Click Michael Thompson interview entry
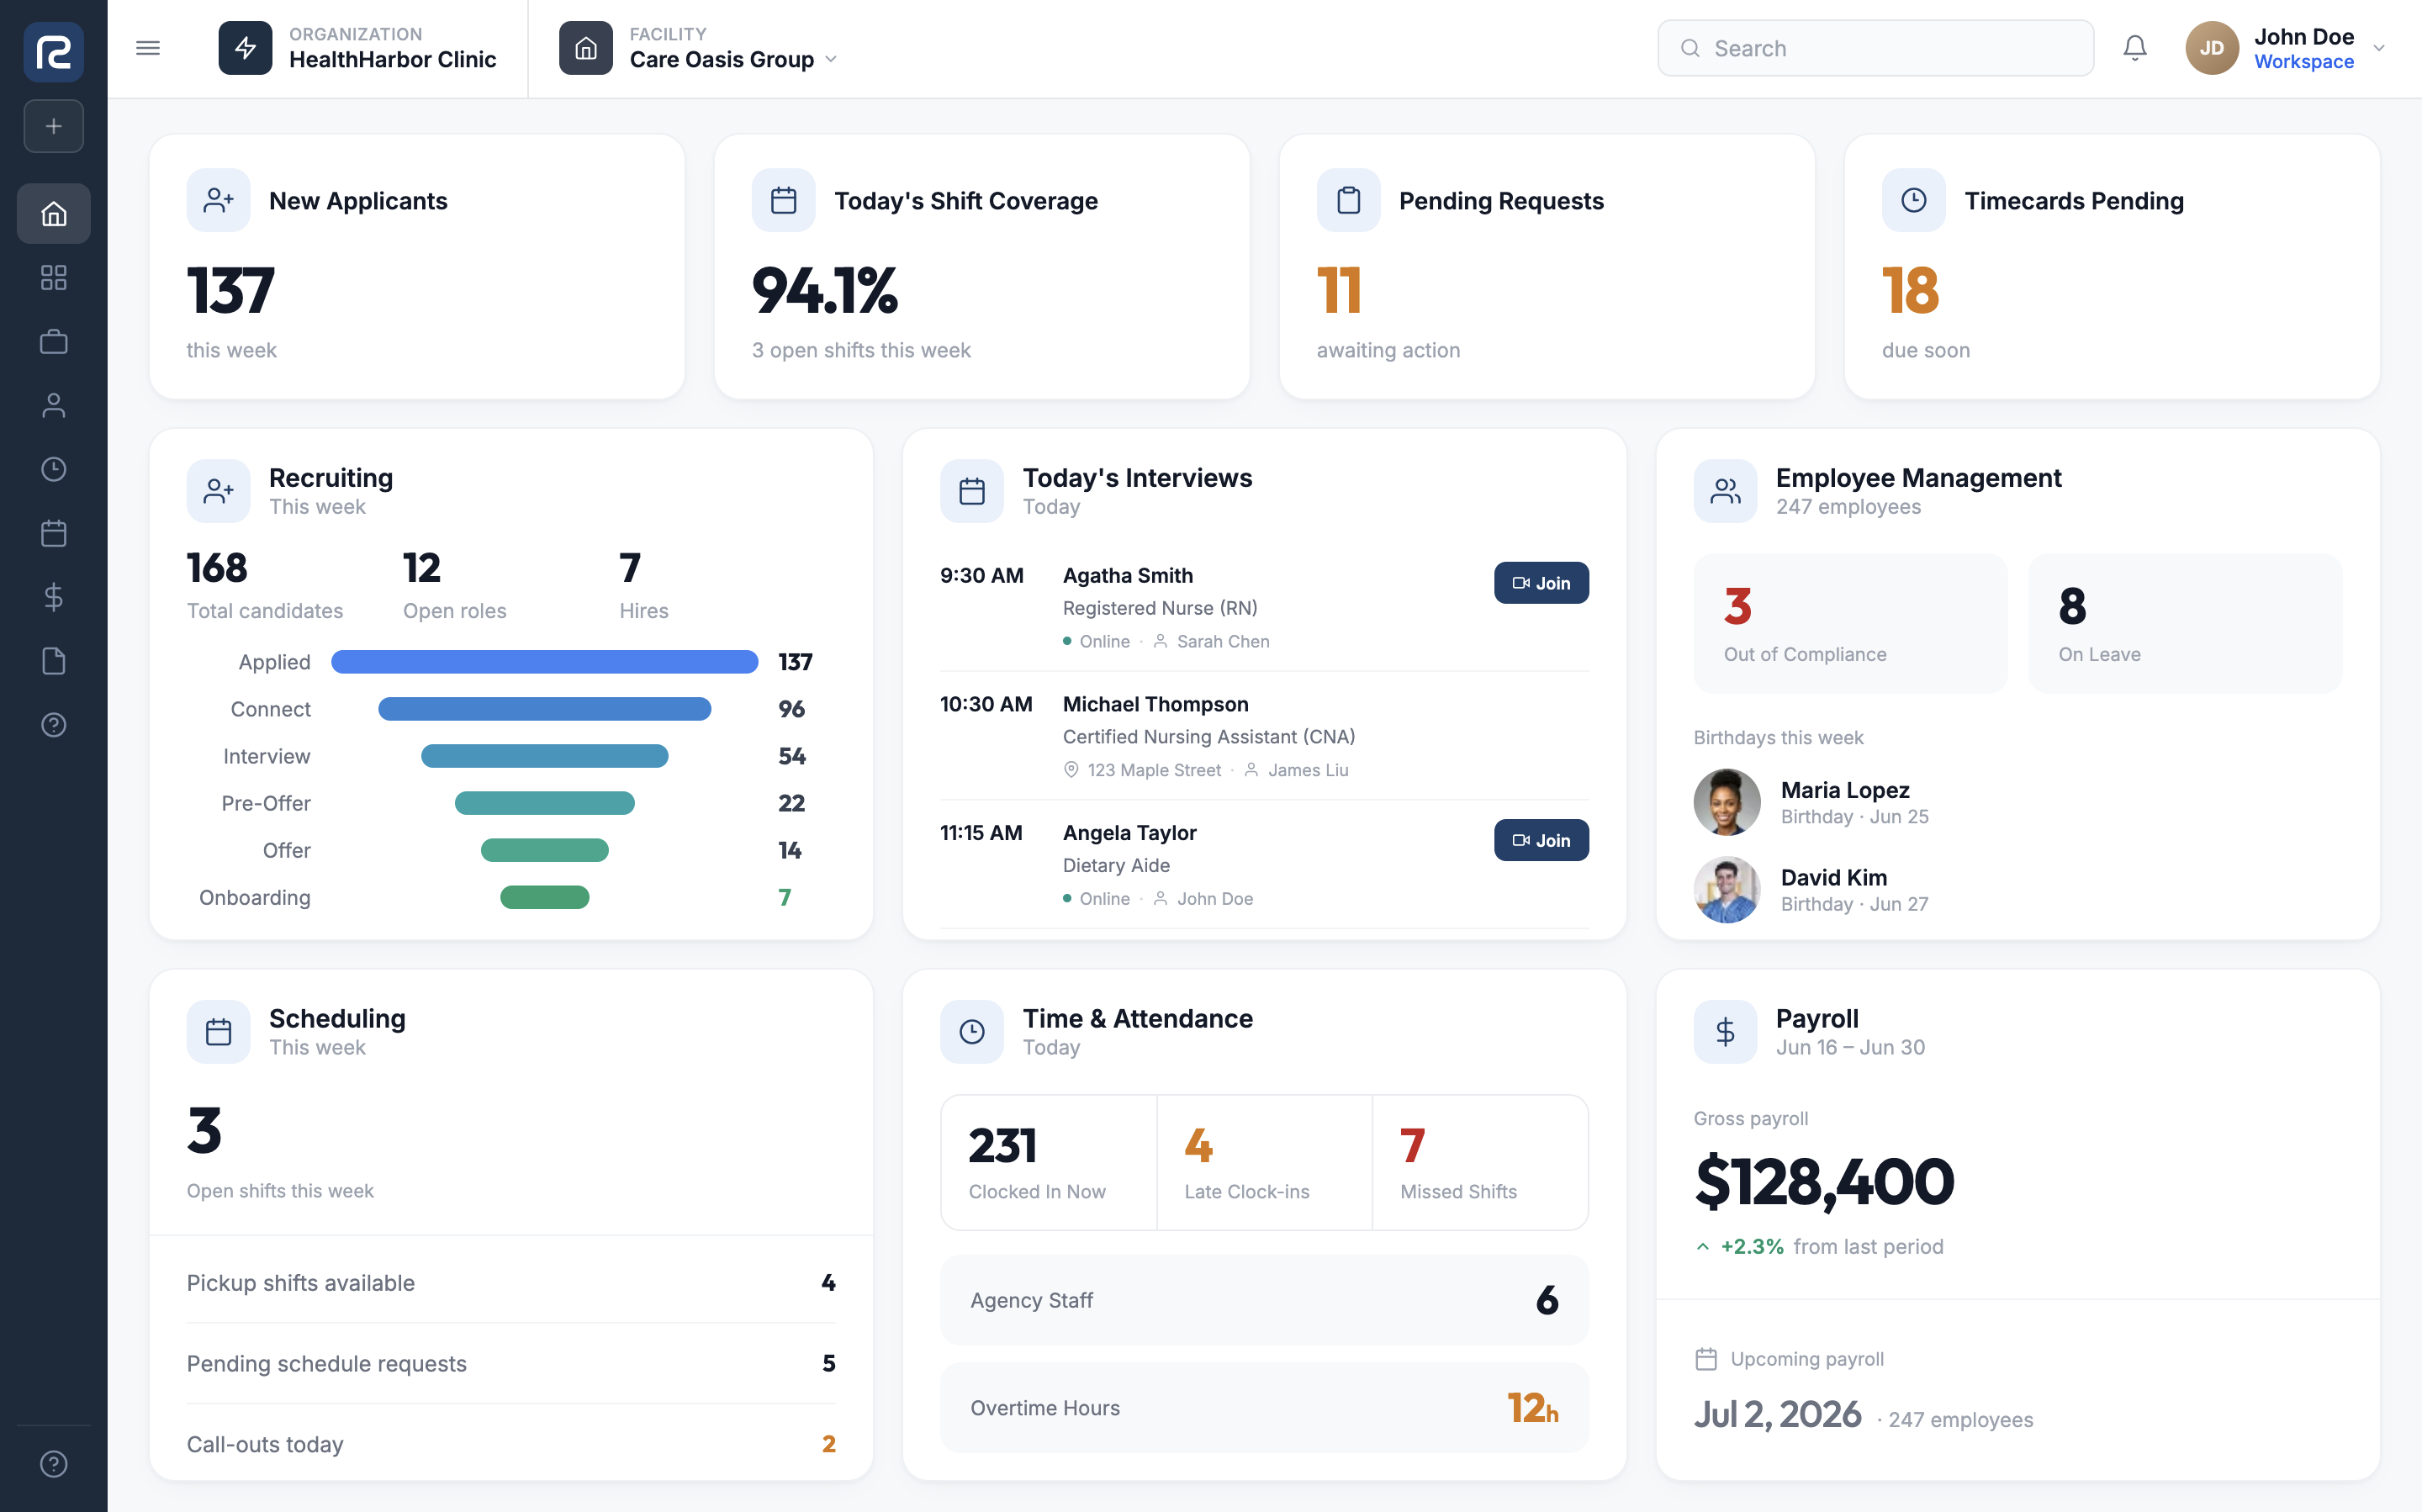Image resolution: width=2422 pixels, height=1512 pixels. click(x=1264, y=736)
